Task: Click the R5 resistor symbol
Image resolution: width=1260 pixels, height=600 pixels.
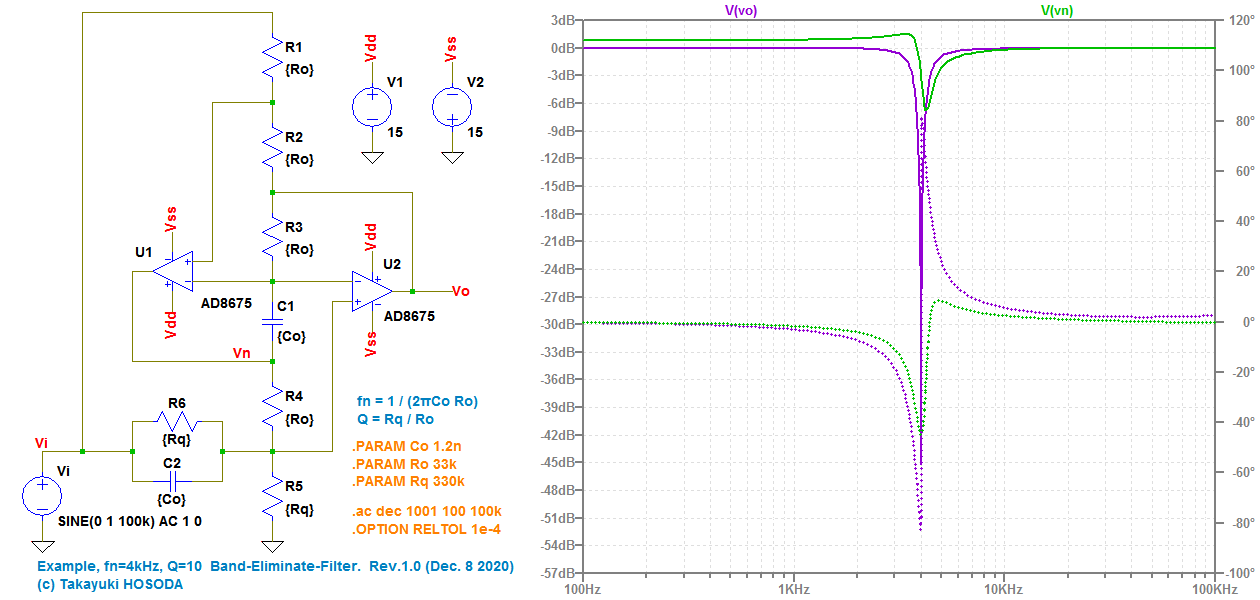Action: click(272, 497)
